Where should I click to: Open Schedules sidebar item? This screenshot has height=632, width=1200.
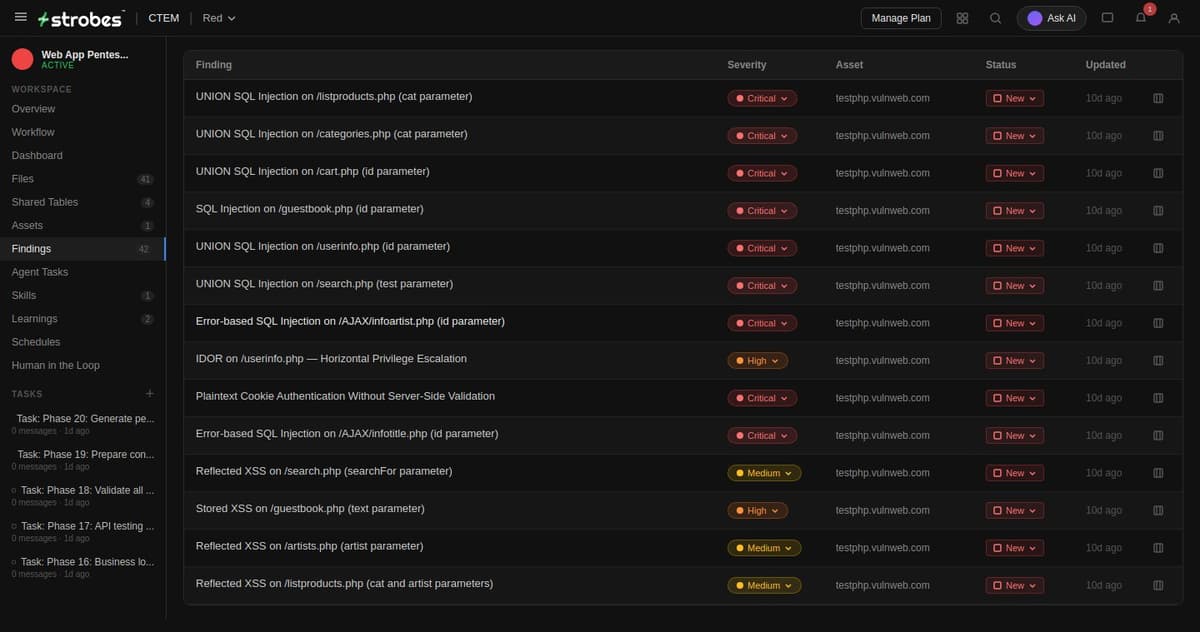[x=83, y=342]
